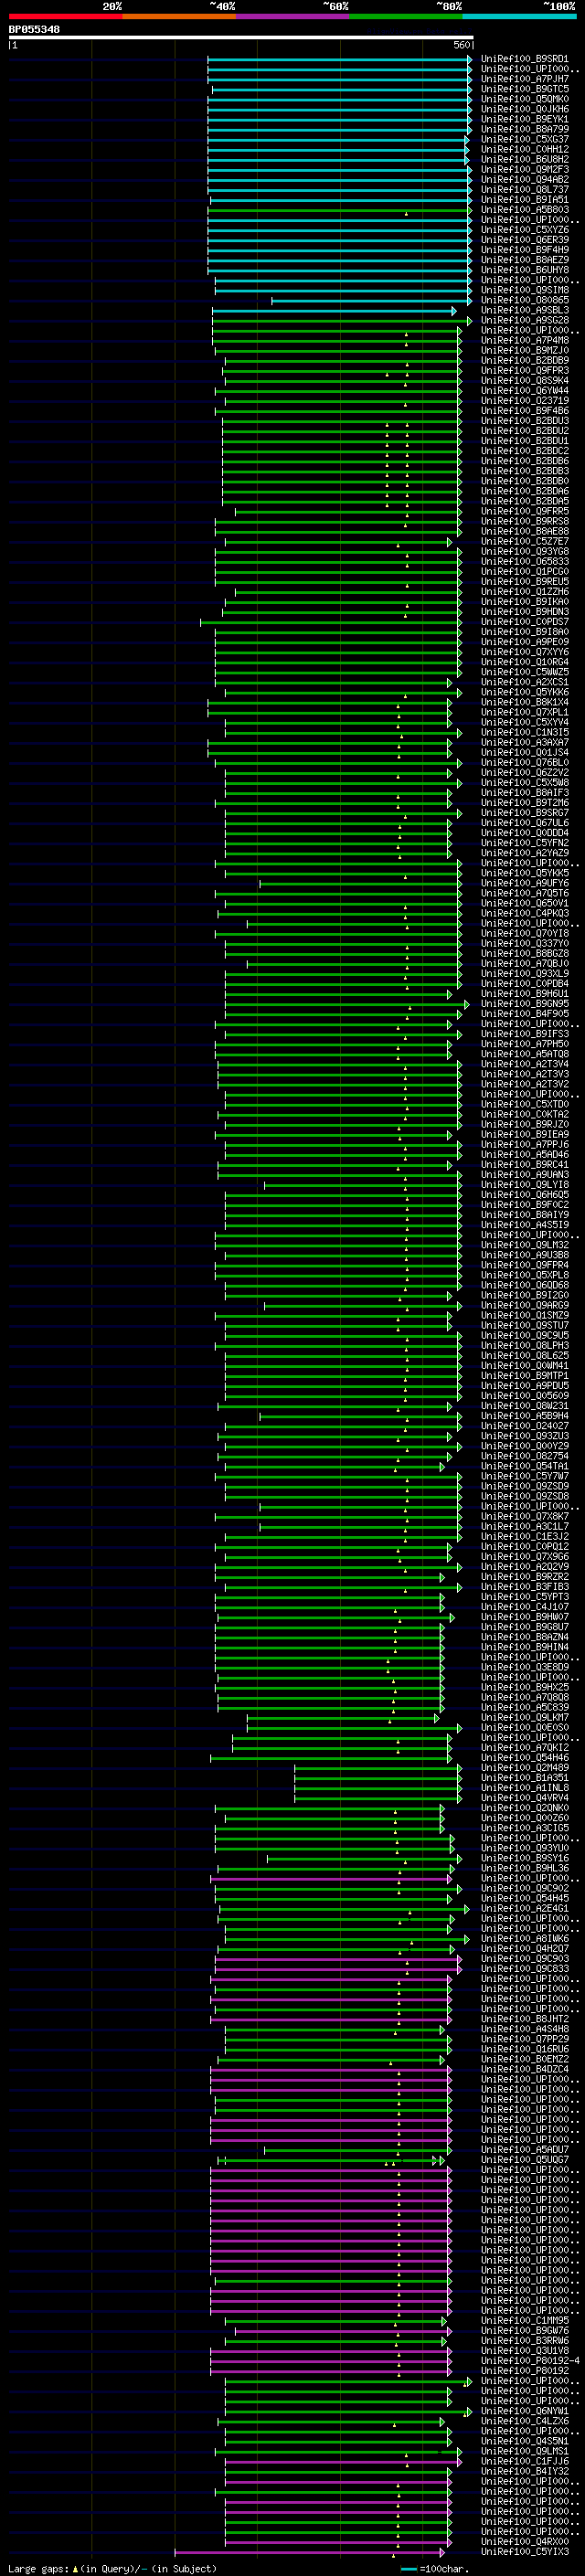Select the UniRef100_A2XCS1 label

pyautogui.click(x=525, y=682)
